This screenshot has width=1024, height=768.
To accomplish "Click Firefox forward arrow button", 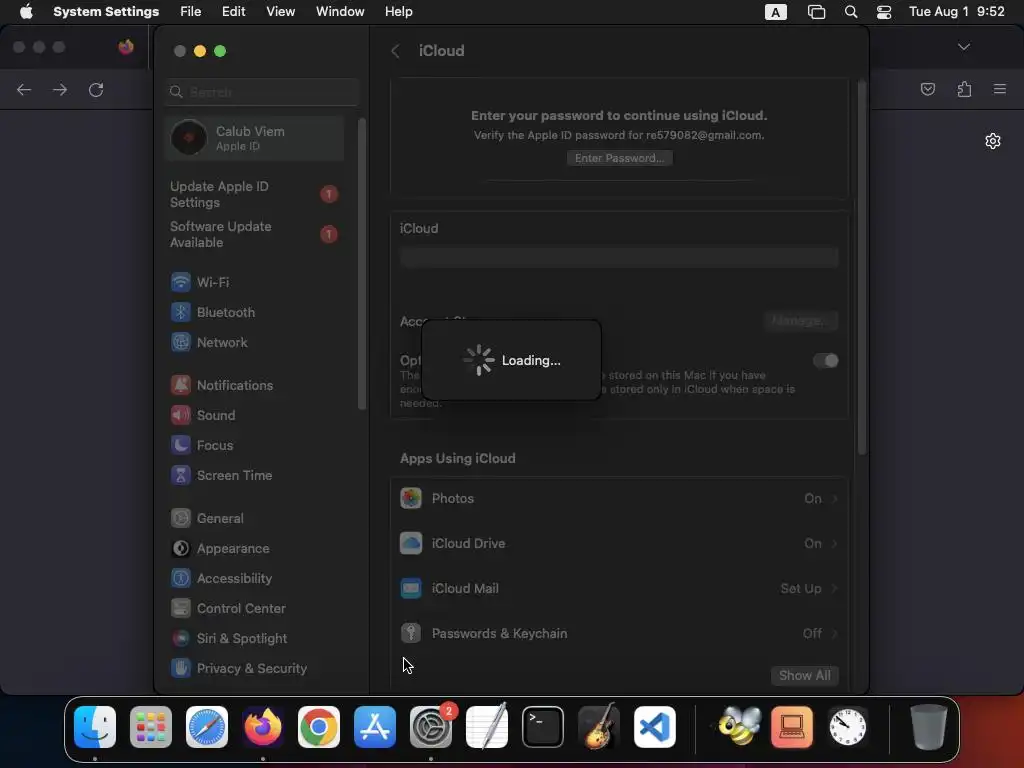I will (60, 89).
